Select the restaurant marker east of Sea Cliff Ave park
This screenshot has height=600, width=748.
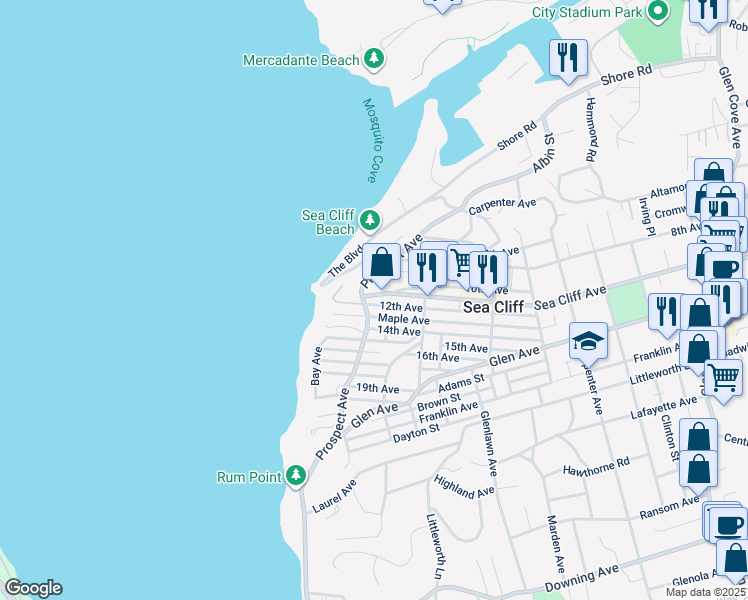(665, 313)
